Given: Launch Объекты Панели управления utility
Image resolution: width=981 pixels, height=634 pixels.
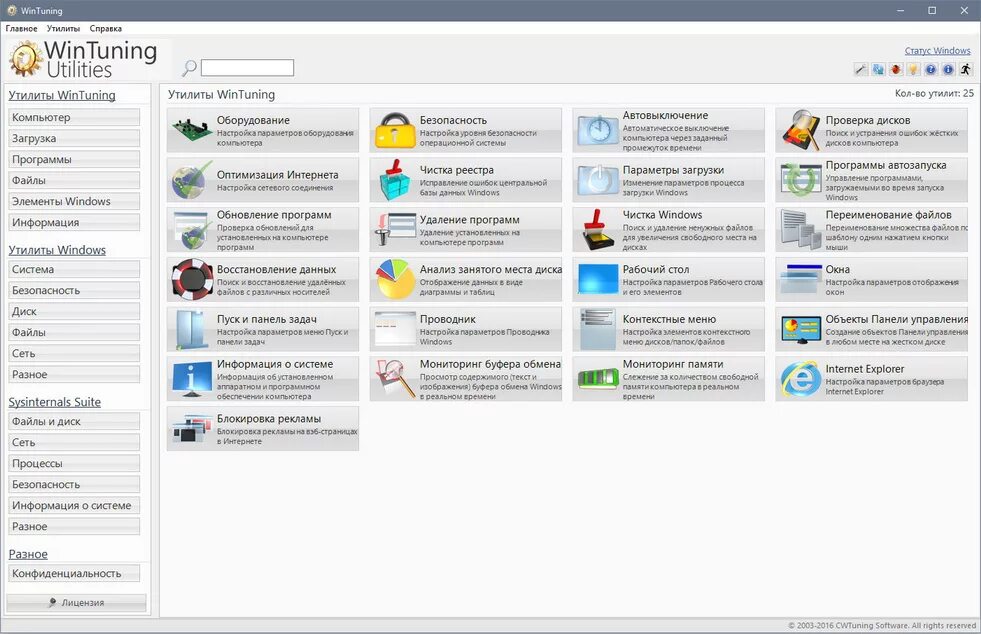Looking at the screenshot, I should [872, 329].
